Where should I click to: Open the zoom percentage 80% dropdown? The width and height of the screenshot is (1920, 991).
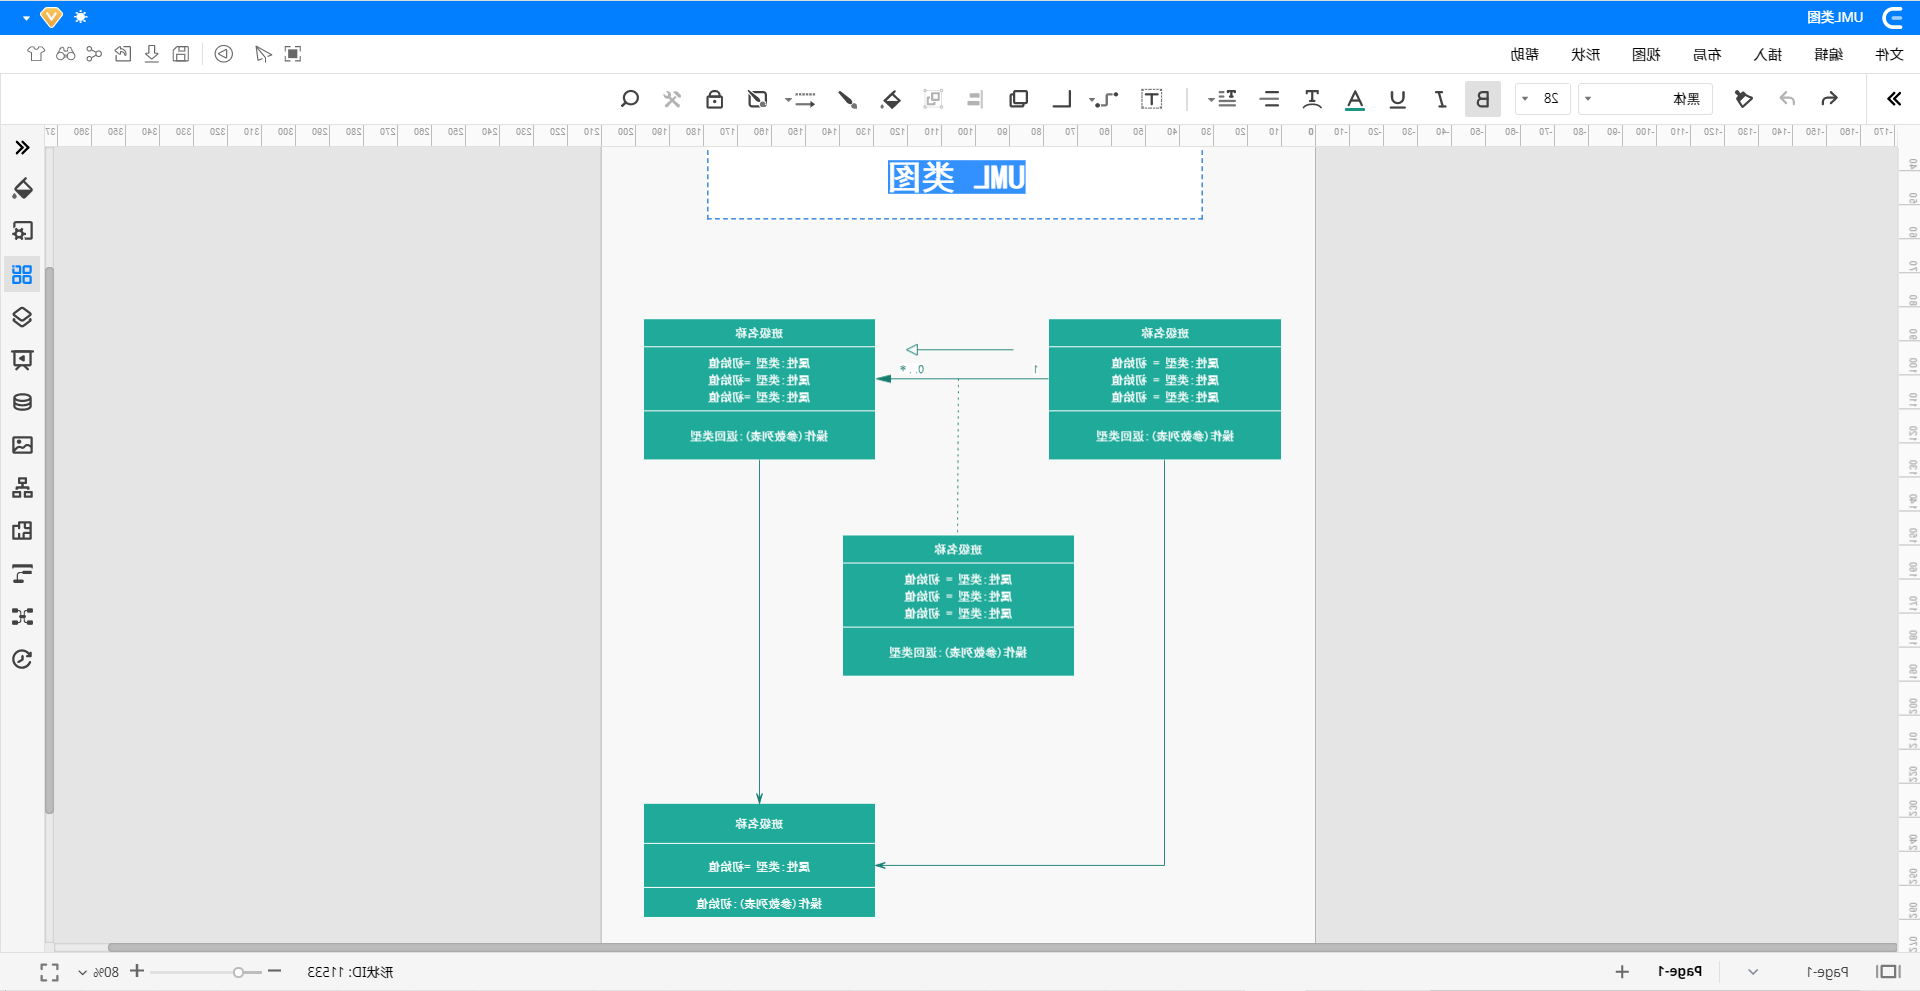(99, 972)
